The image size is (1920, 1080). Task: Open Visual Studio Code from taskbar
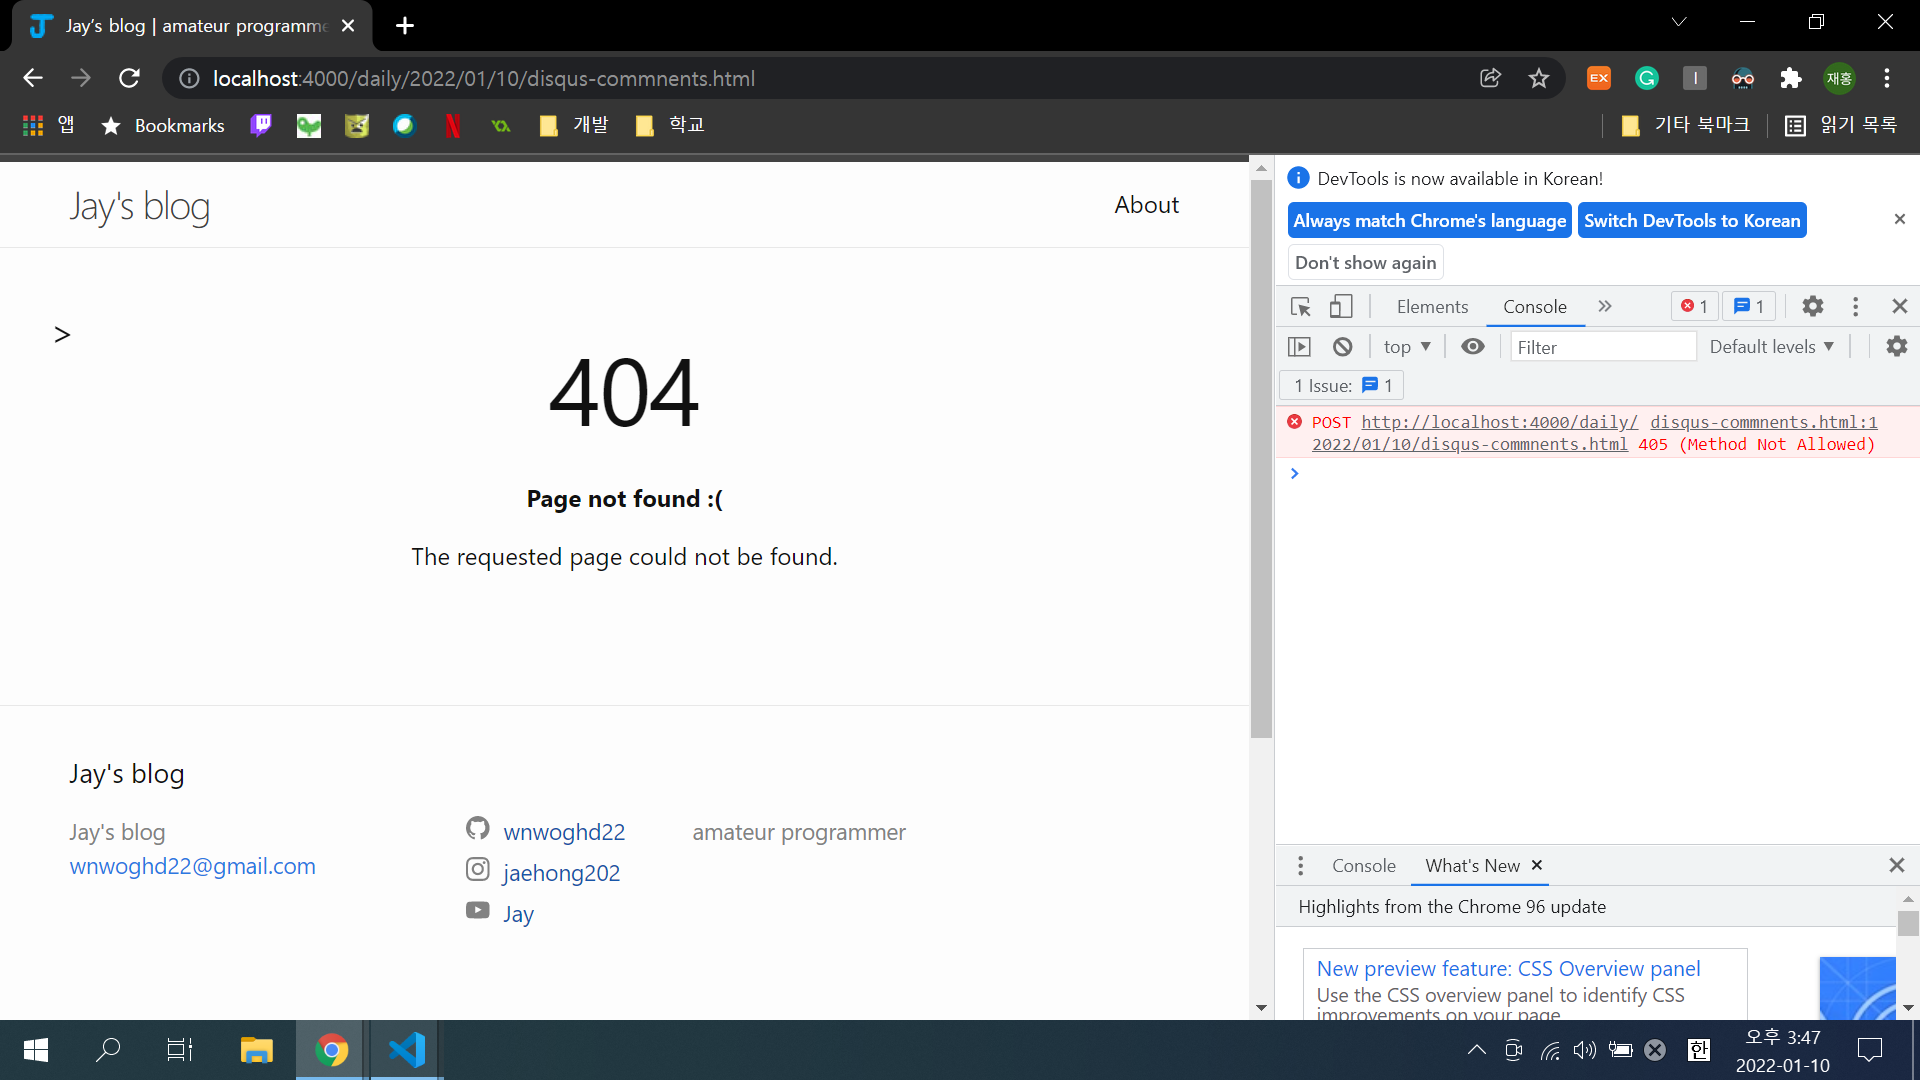click(x=406, y=1050)
